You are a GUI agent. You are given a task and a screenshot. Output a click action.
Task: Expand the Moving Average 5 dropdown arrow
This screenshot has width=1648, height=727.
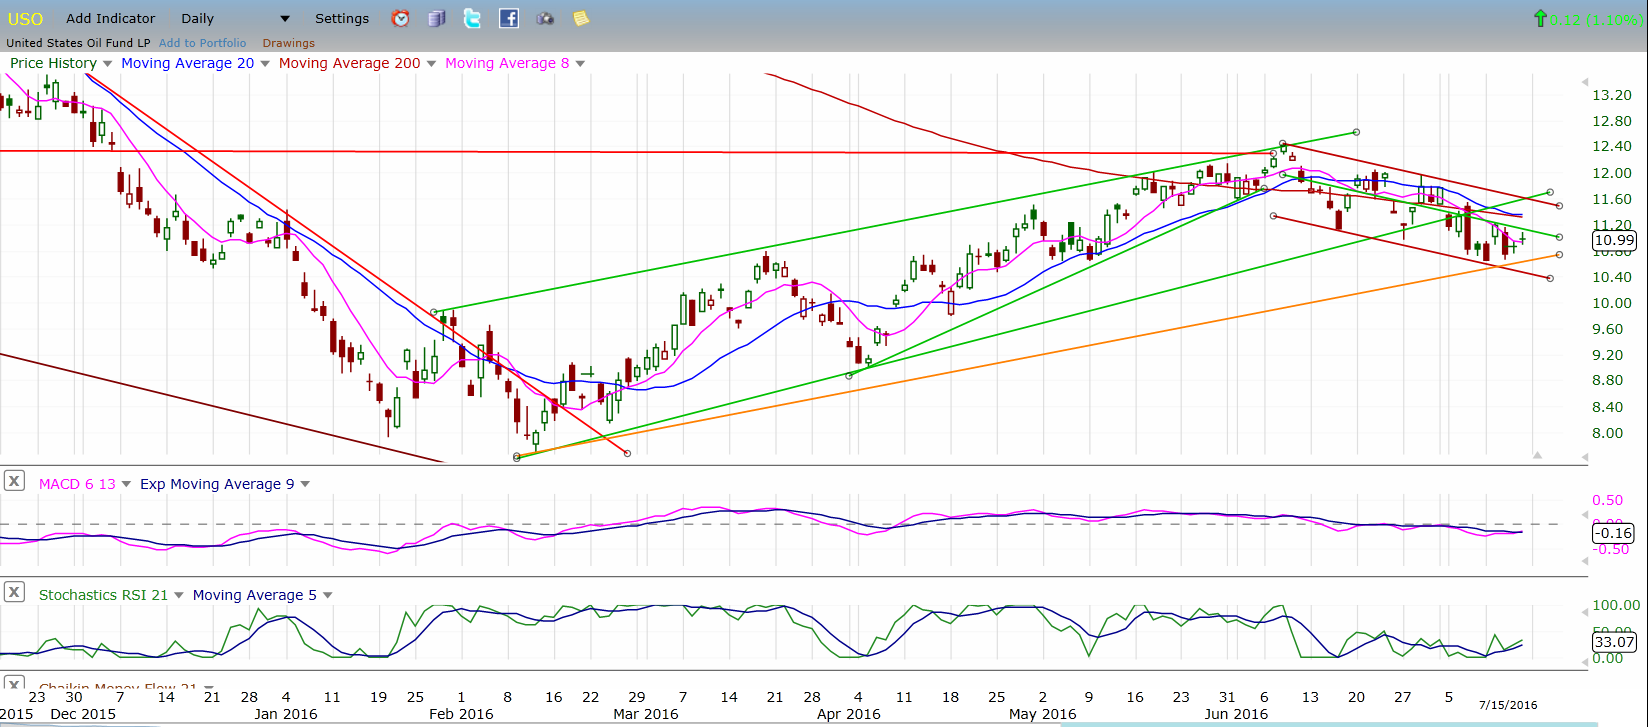click(x=327, y=596)
